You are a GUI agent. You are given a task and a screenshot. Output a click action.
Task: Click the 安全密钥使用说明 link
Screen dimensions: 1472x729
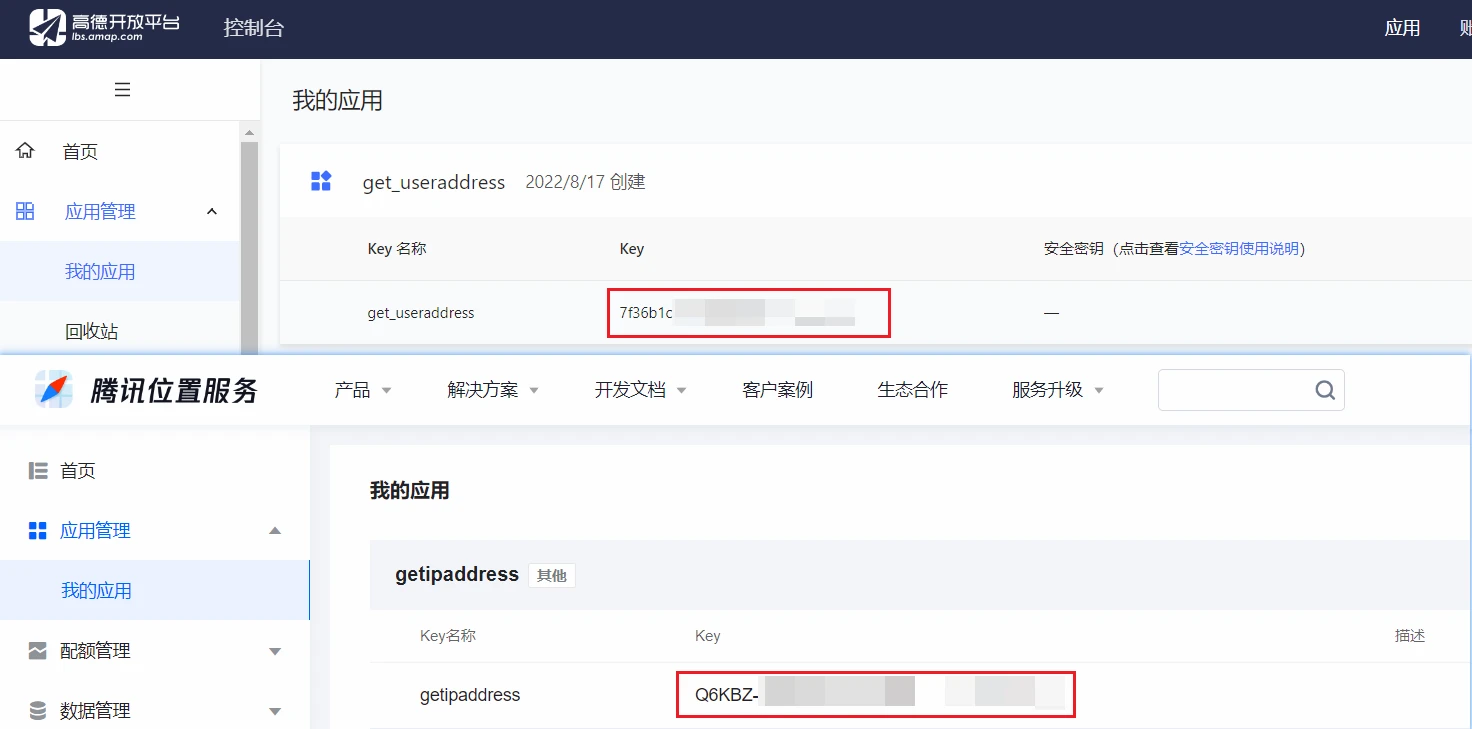tap(1239, 249)
